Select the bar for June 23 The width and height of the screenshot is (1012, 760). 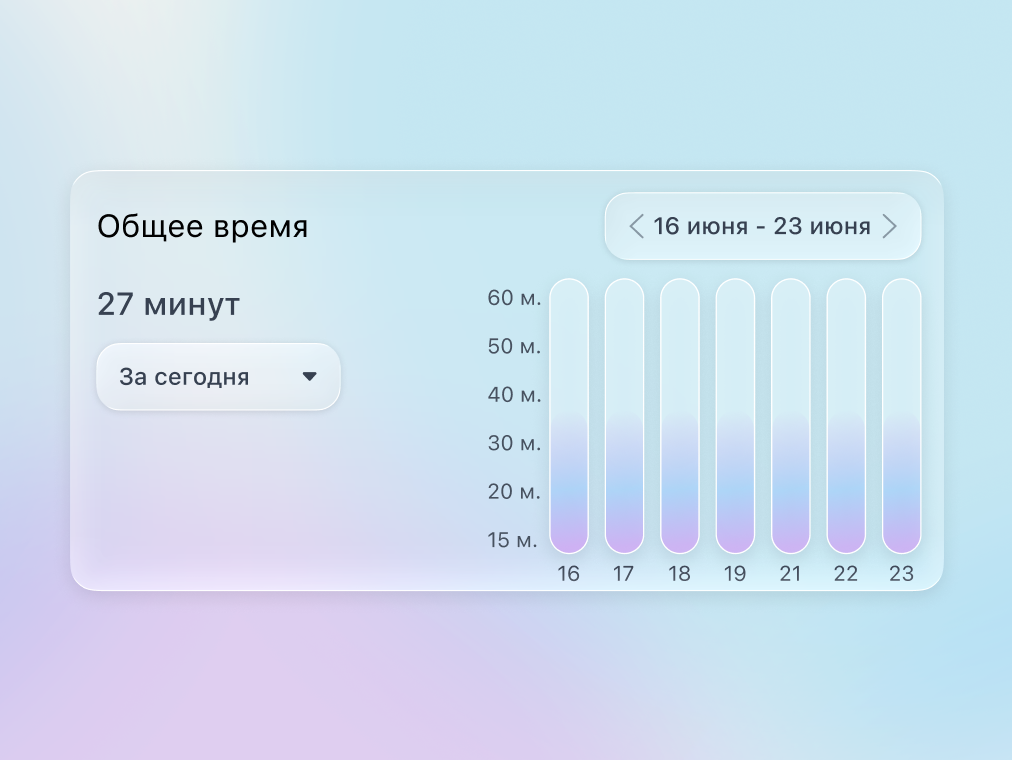point(900,415)
